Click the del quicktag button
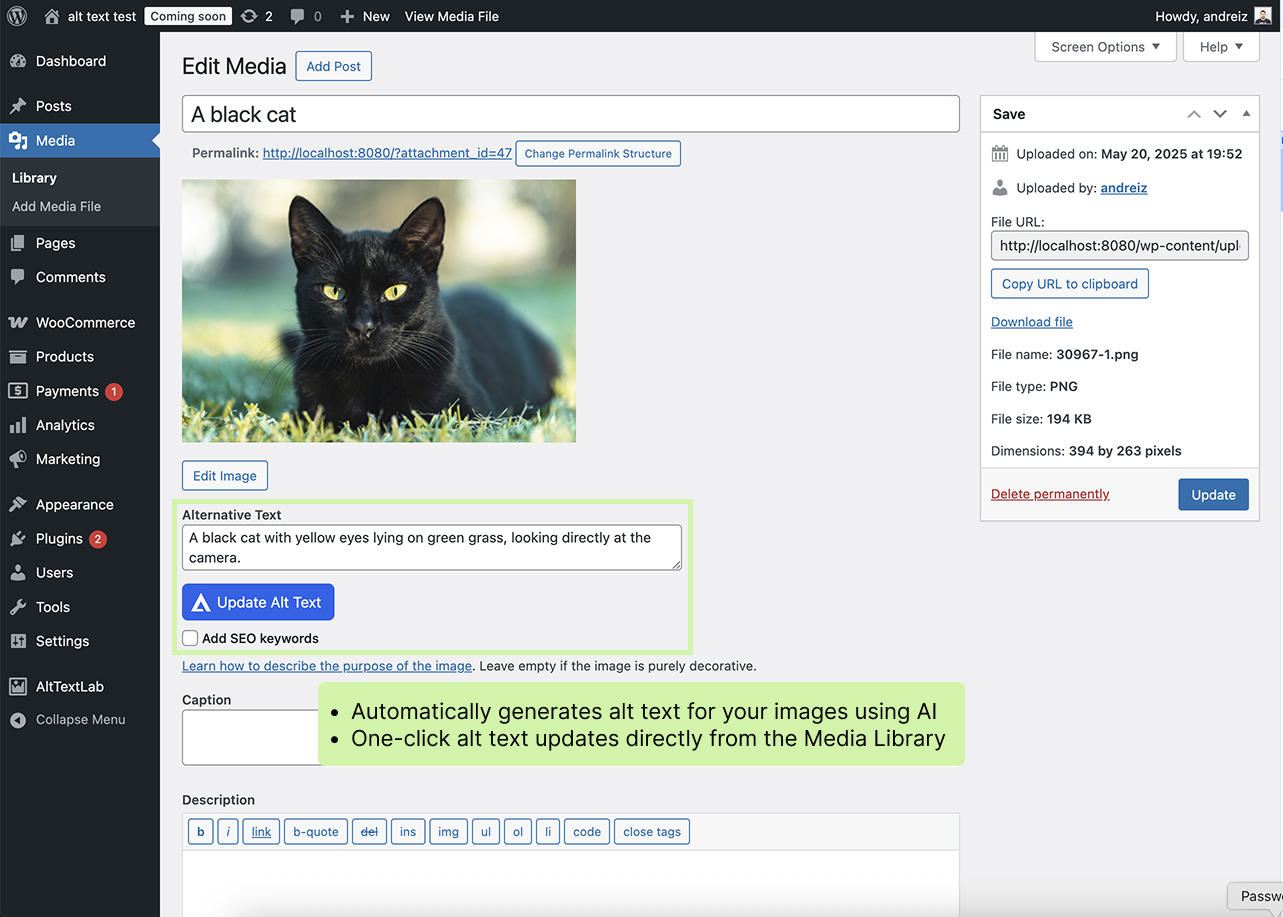The image size is (1283, 917). [369, 832]
